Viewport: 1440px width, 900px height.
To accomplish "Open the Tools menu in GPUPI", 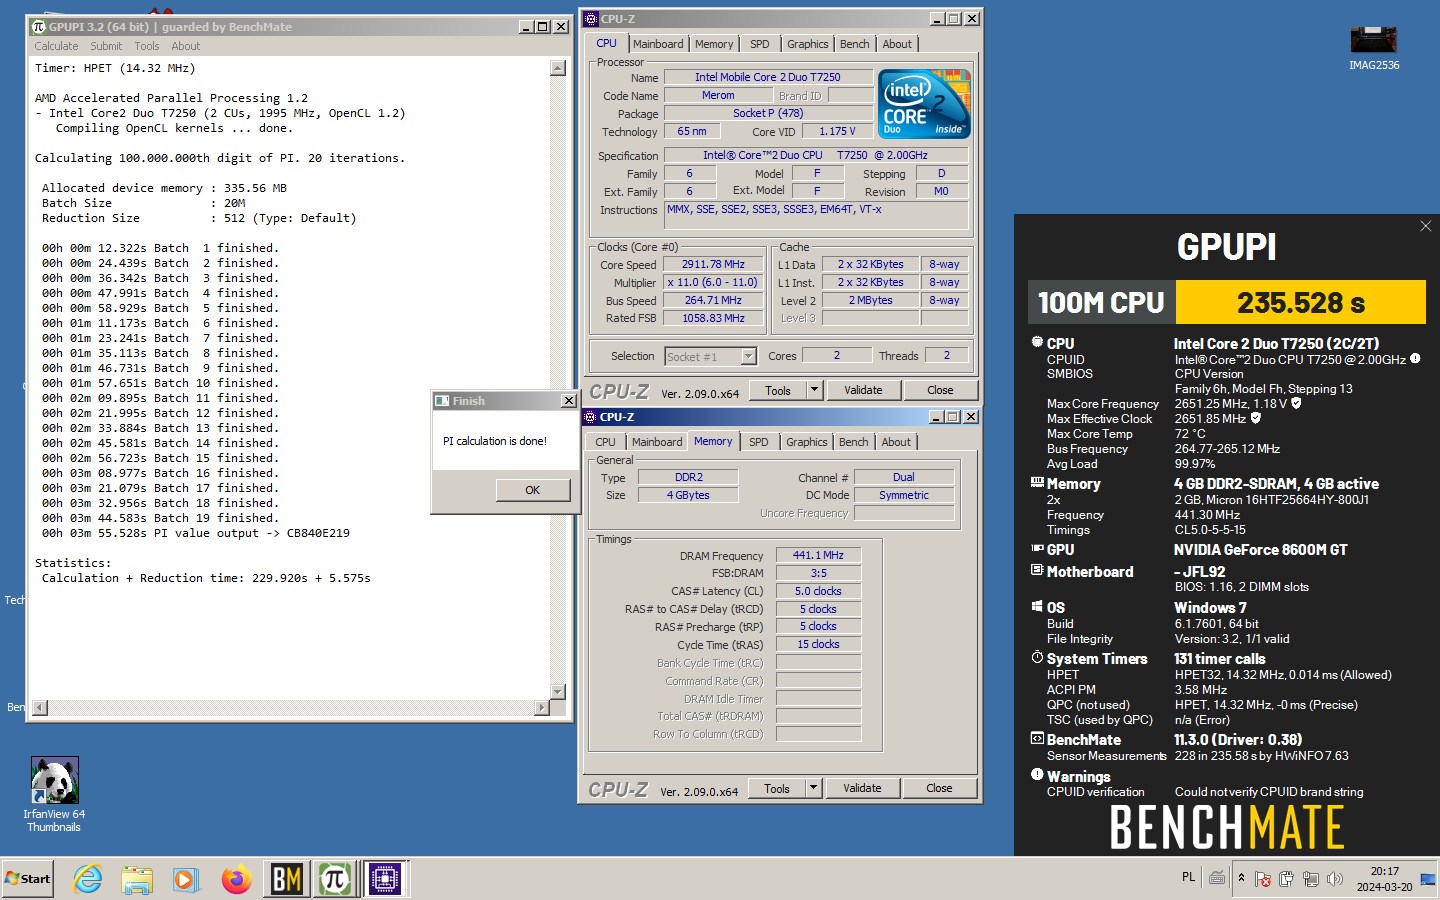I will pos(147,46).
